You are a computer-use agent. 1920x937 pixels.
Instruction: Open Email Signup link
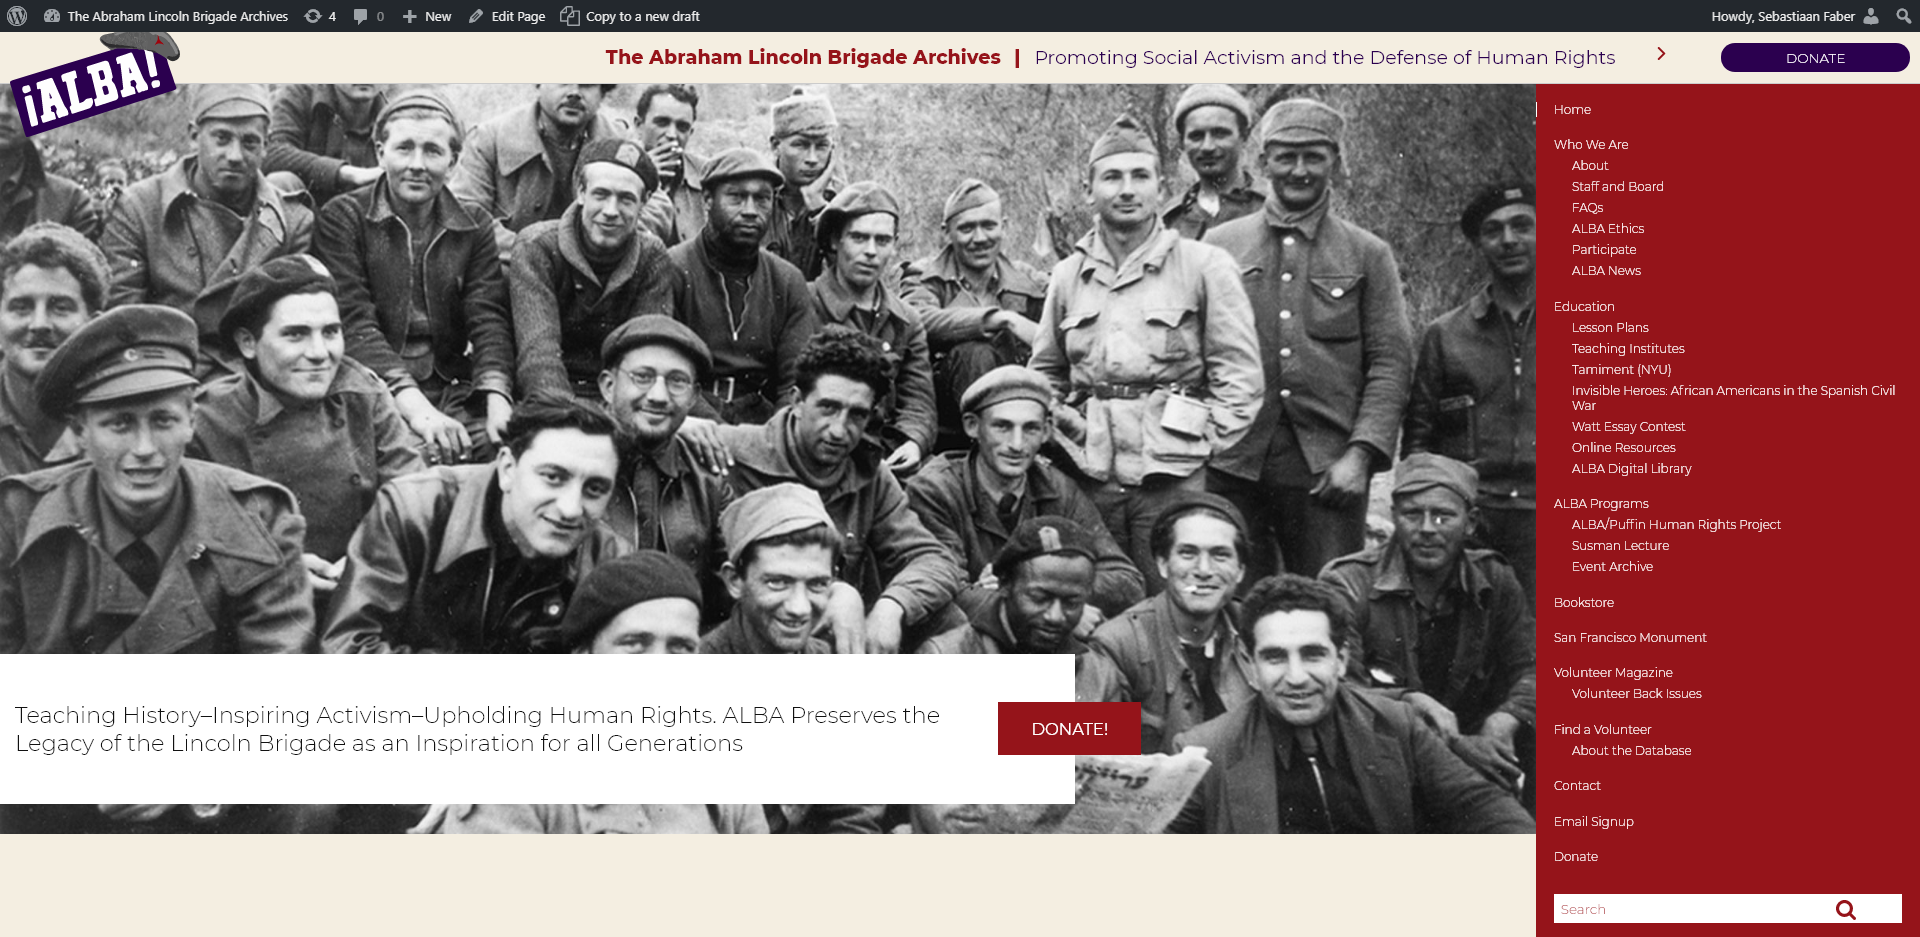[x=1594, y=822]
